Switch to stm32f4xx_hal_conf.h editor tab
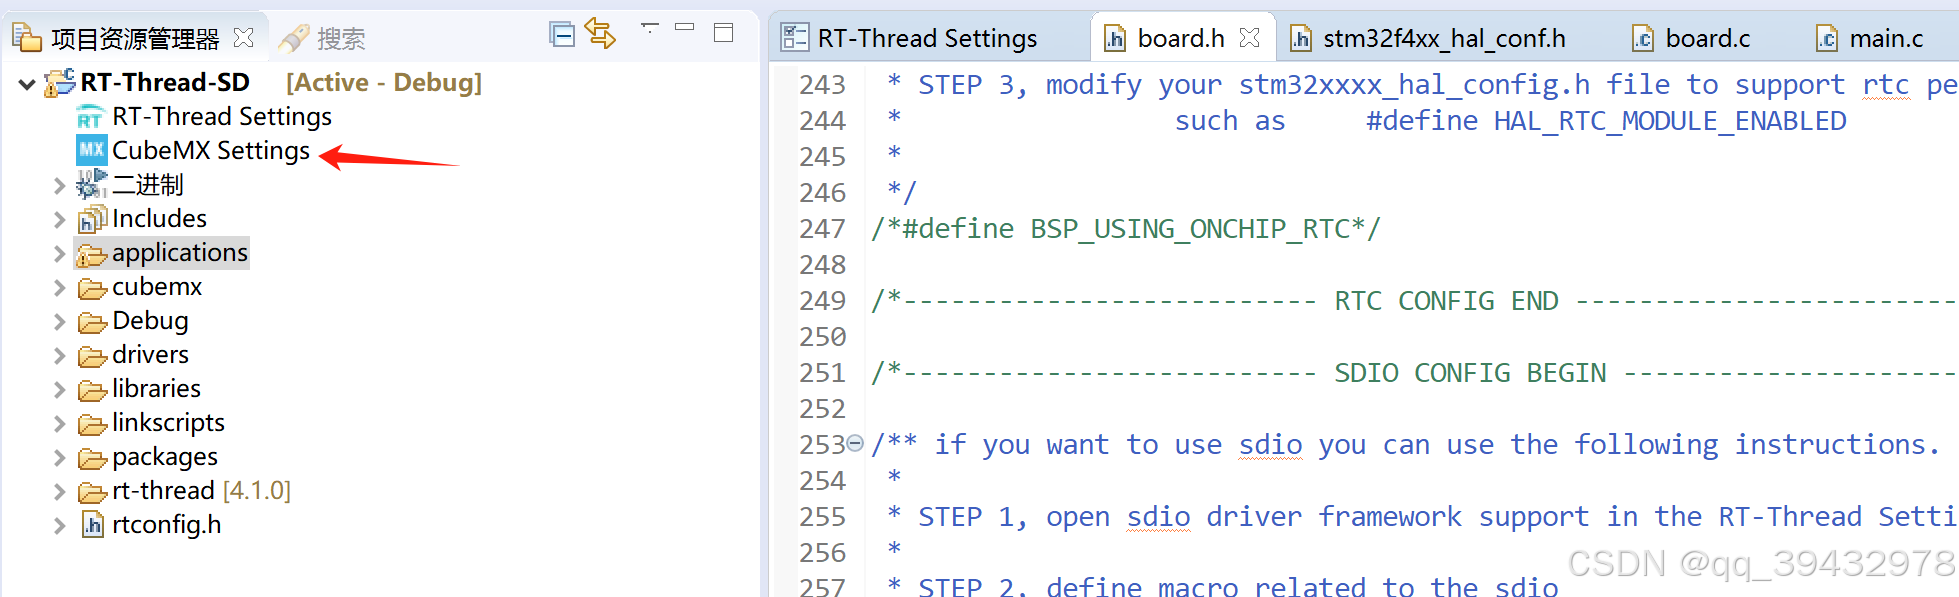The image size is (1959, 597). [1444, 39]
